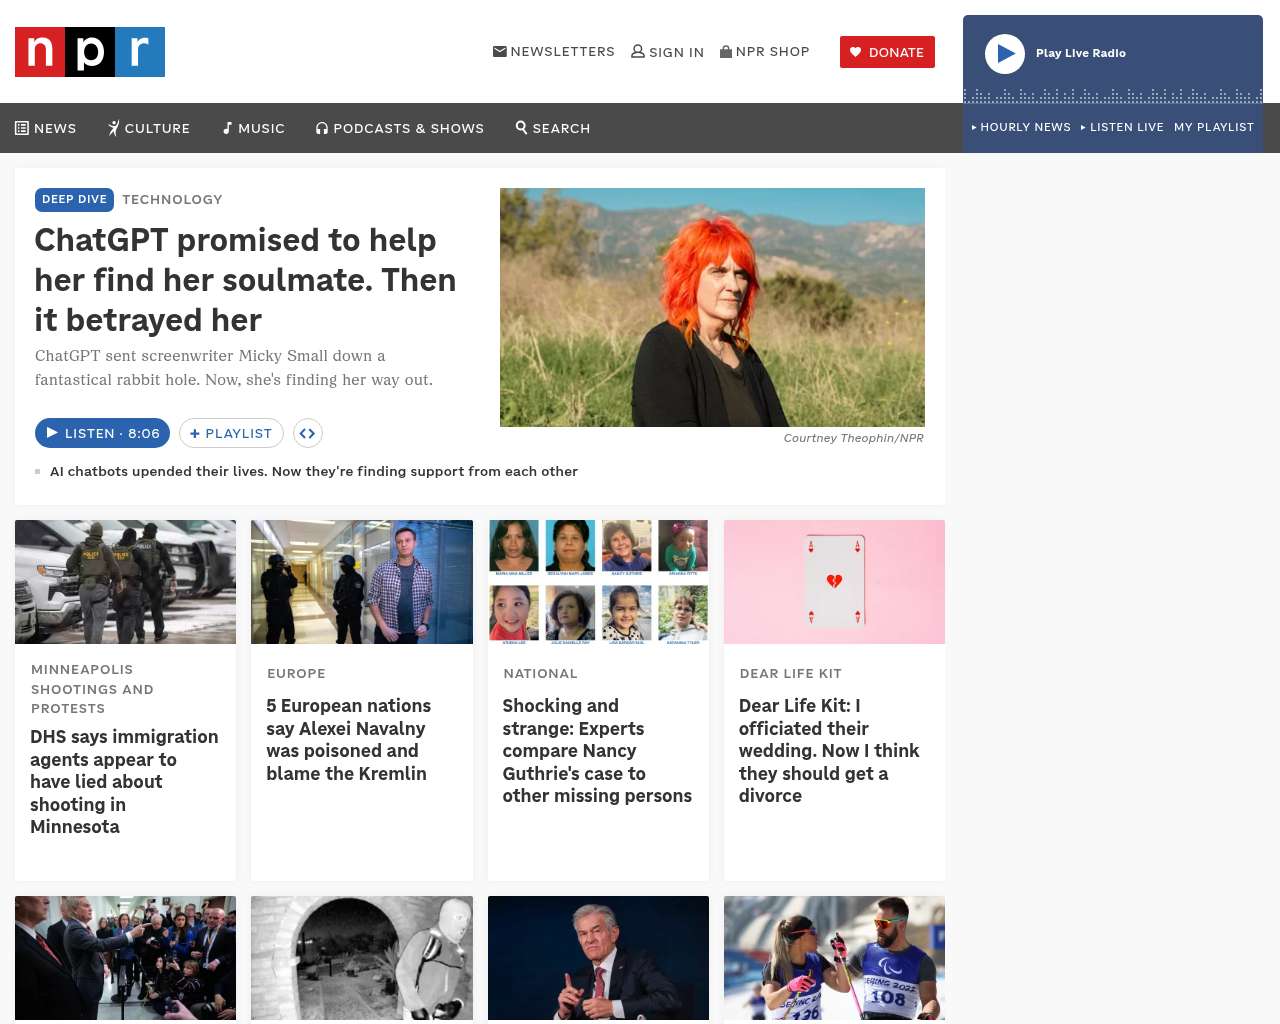Open the AI chatbots support related link
The height and width of the screenshot is (1024, 1280).
pos(314,471)
